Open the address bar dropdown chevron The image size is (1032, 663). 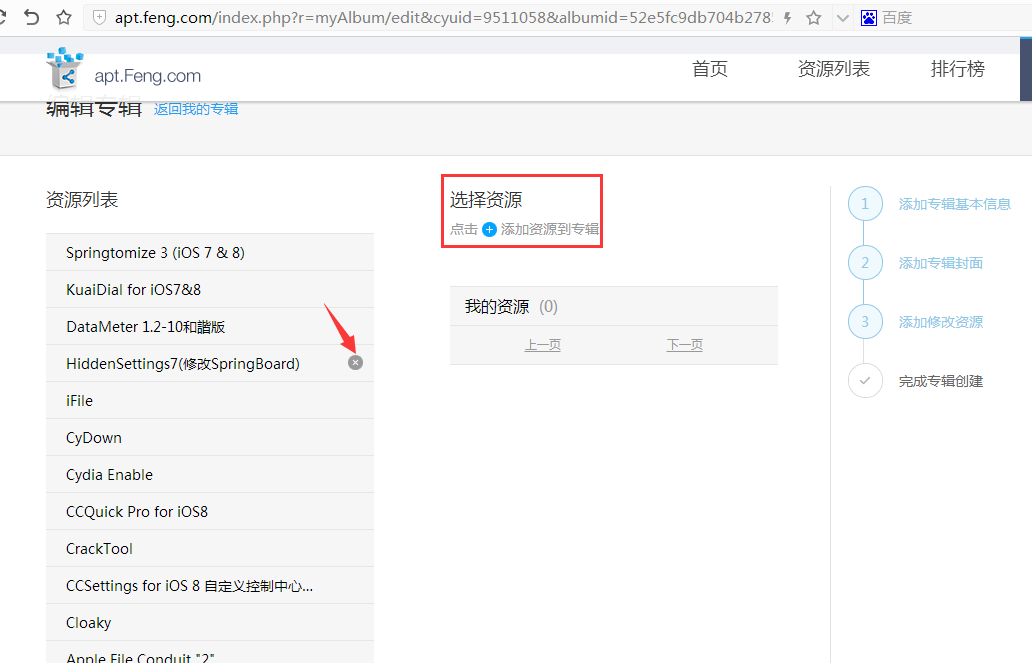point(842,18)
